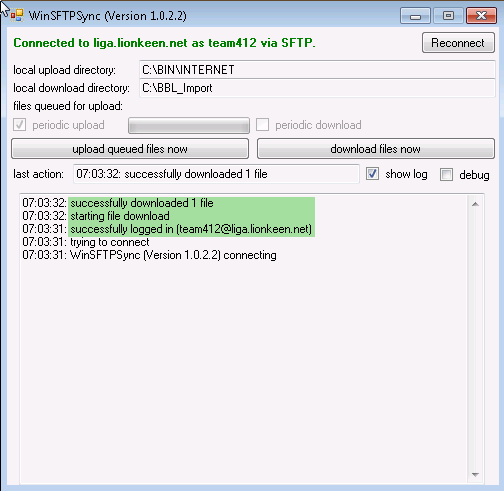Click the log scrollbar down arrow
Viewport: 504px width, 491px height.
(475, 475)
